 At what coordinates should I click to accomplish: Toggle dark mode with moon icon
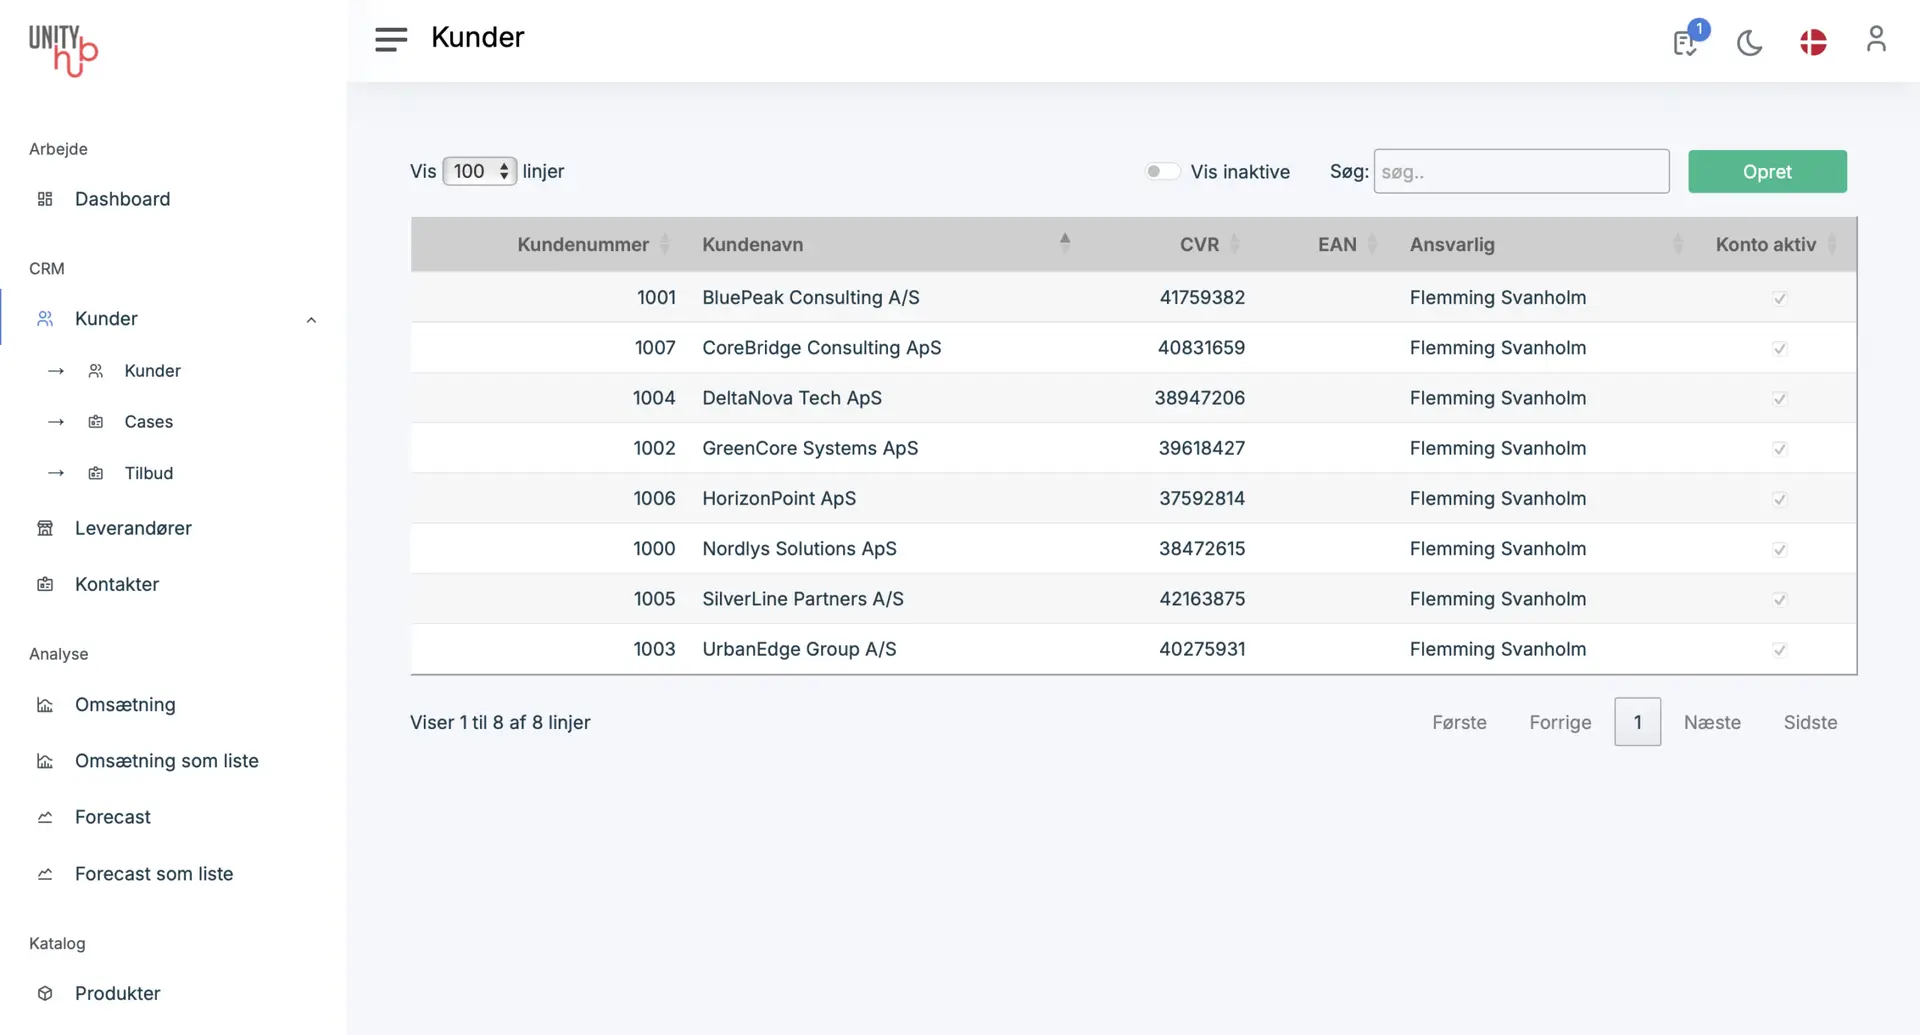[x=1749, y=43]
